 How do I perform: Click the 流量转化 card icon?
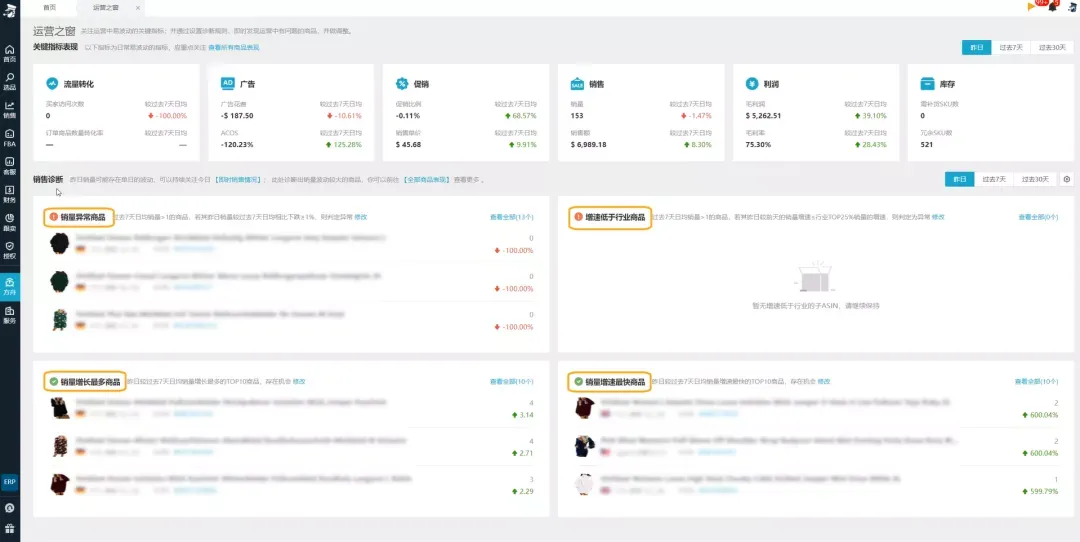point(52,83)
